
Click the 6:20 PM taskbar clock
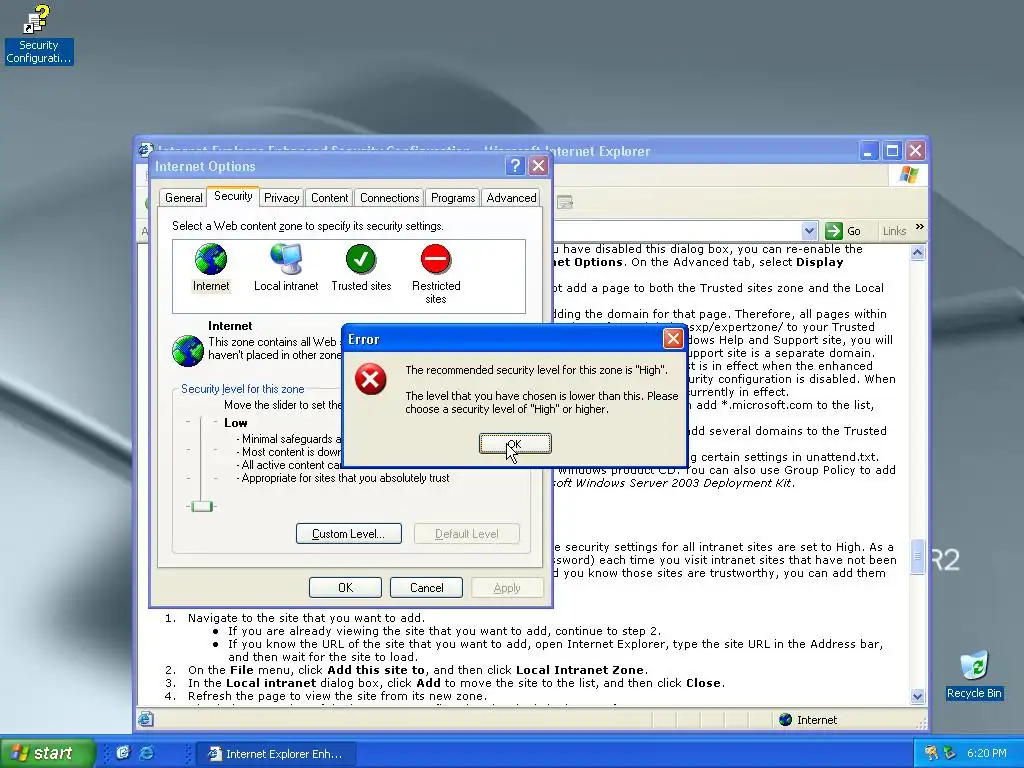tap(986, 753)
